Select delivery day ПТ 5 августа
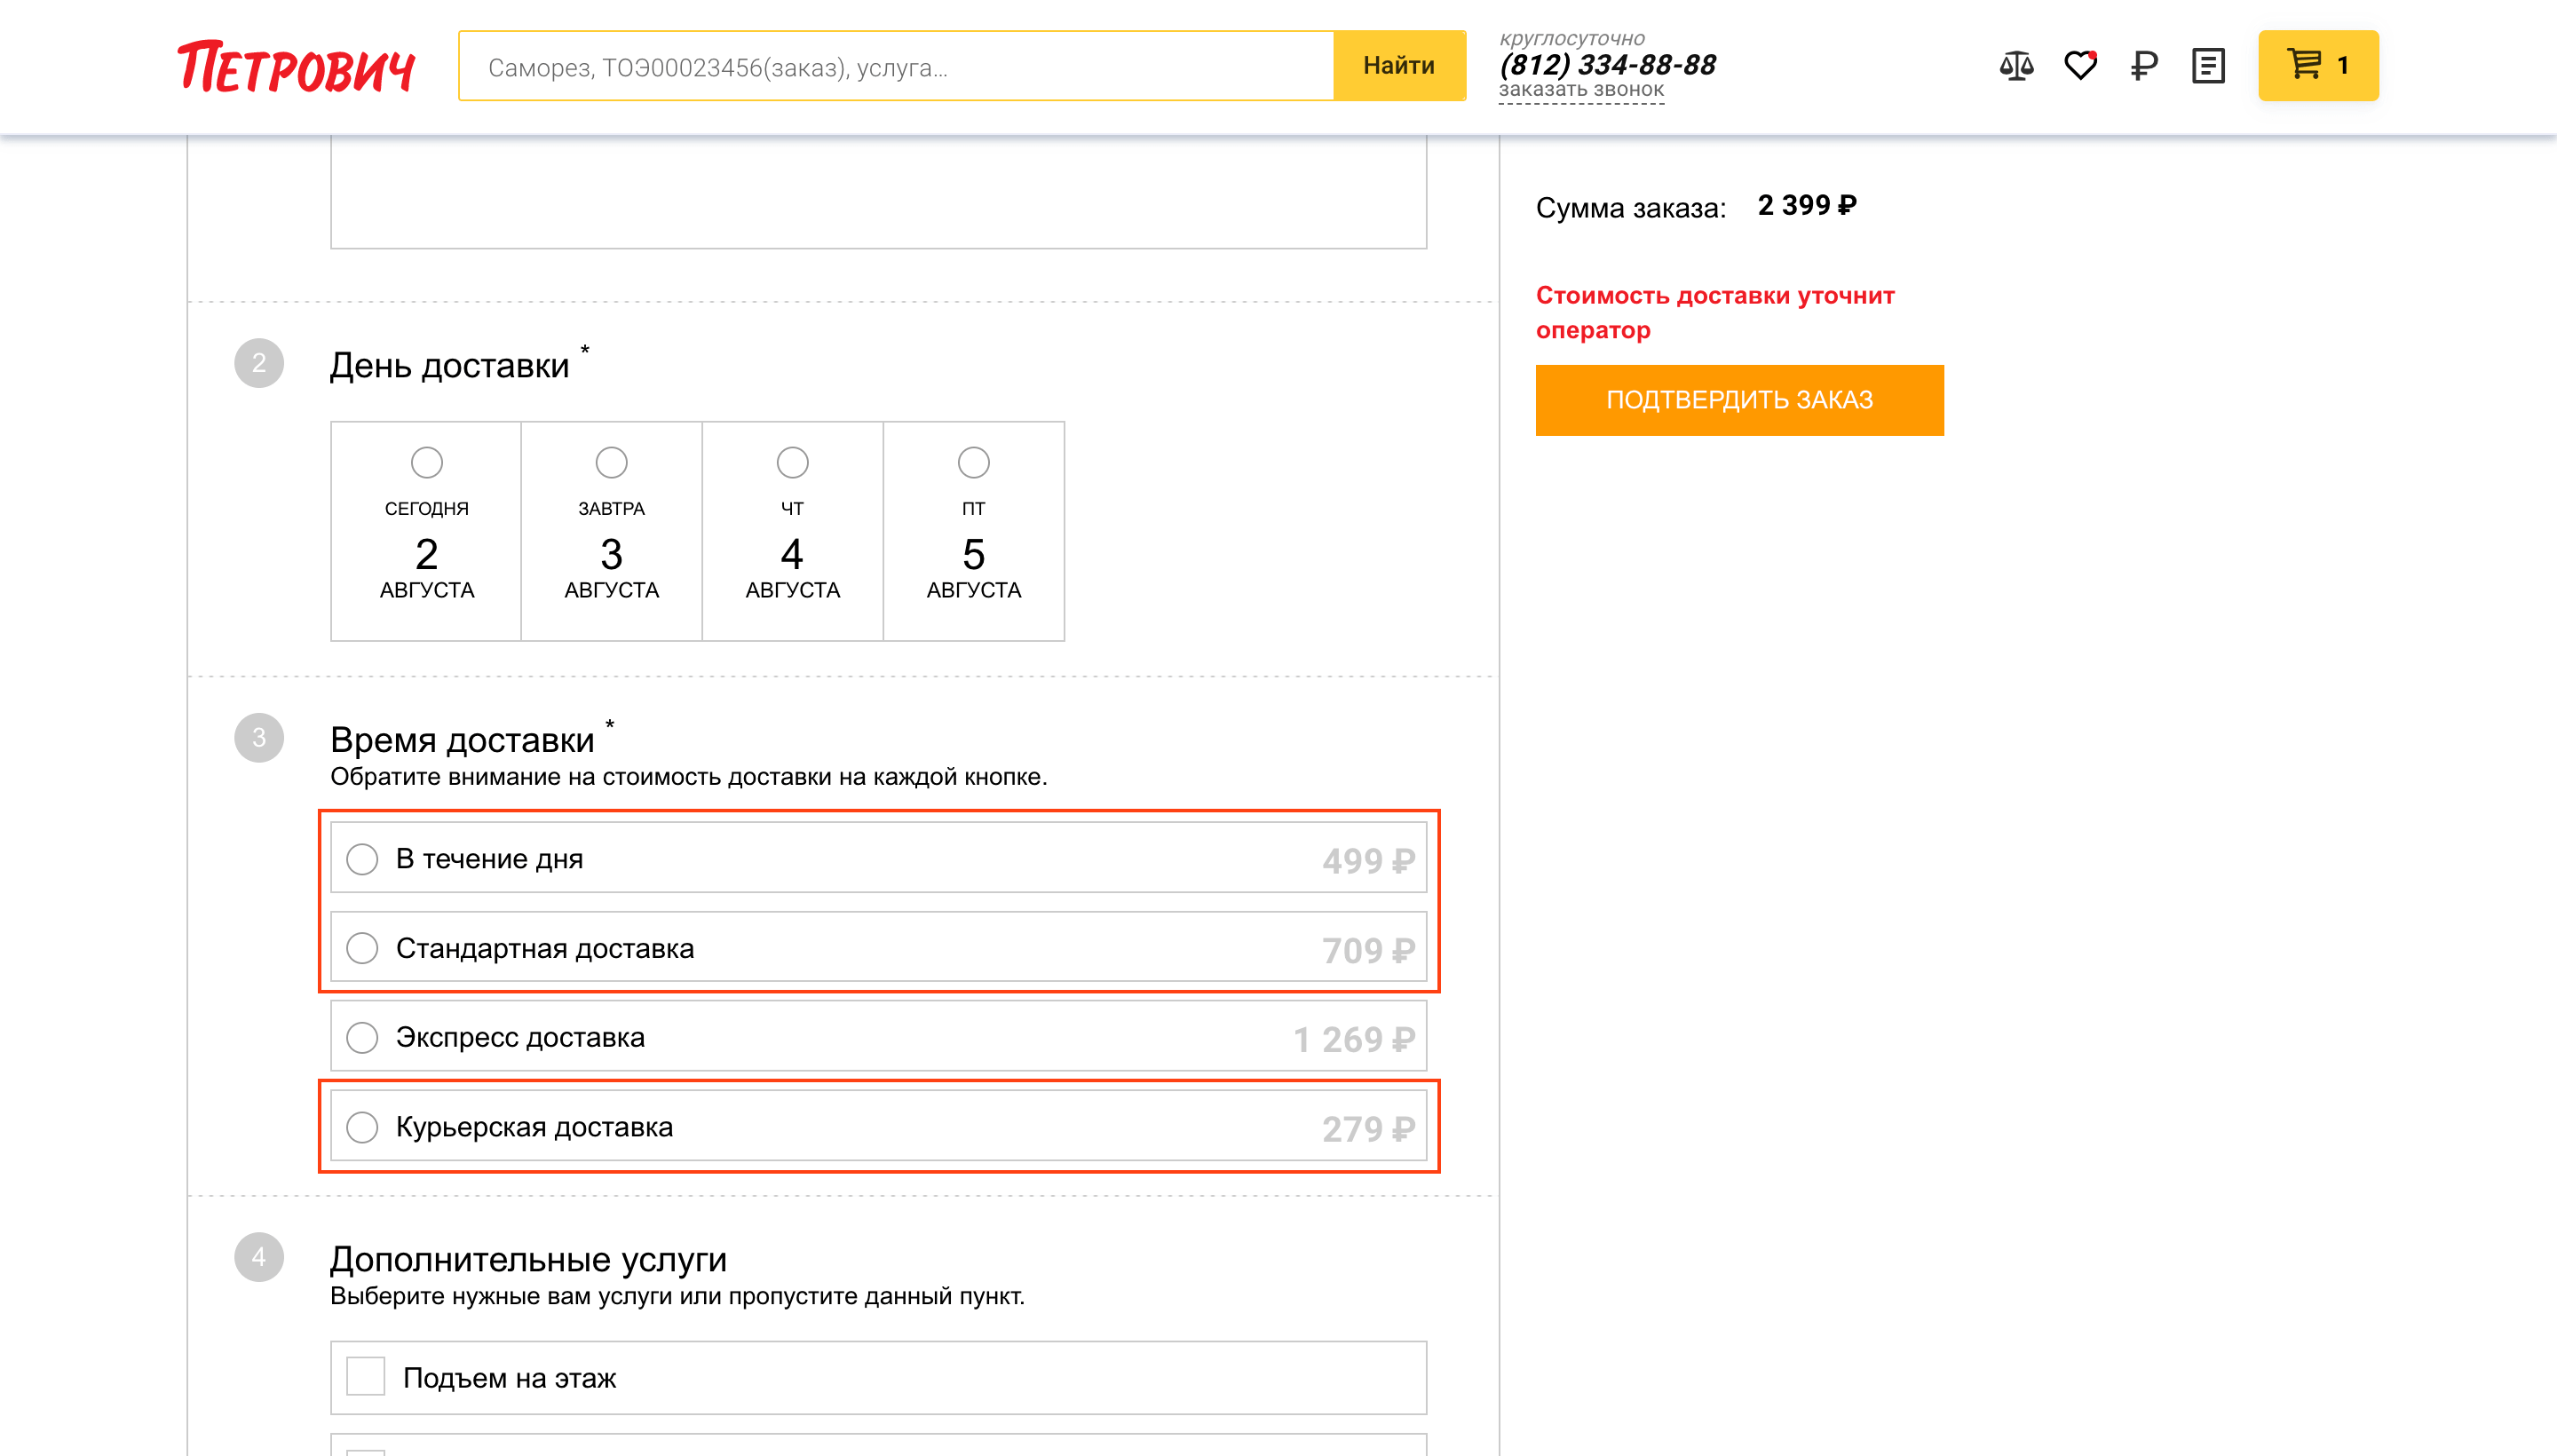The image size is (2557, 1456). coord(974,531)
